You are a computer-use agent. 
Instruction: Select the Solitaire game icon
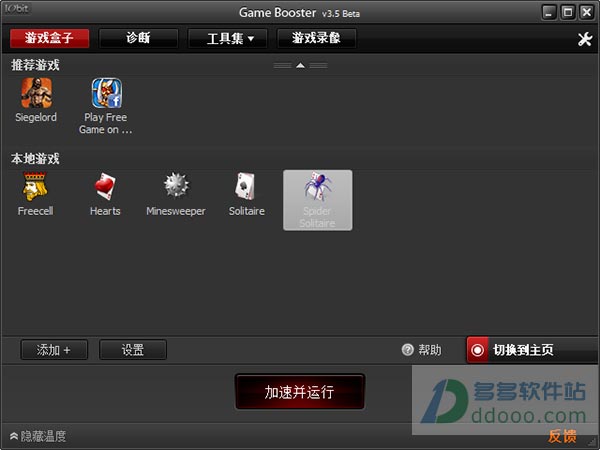[x=246, y=186]
